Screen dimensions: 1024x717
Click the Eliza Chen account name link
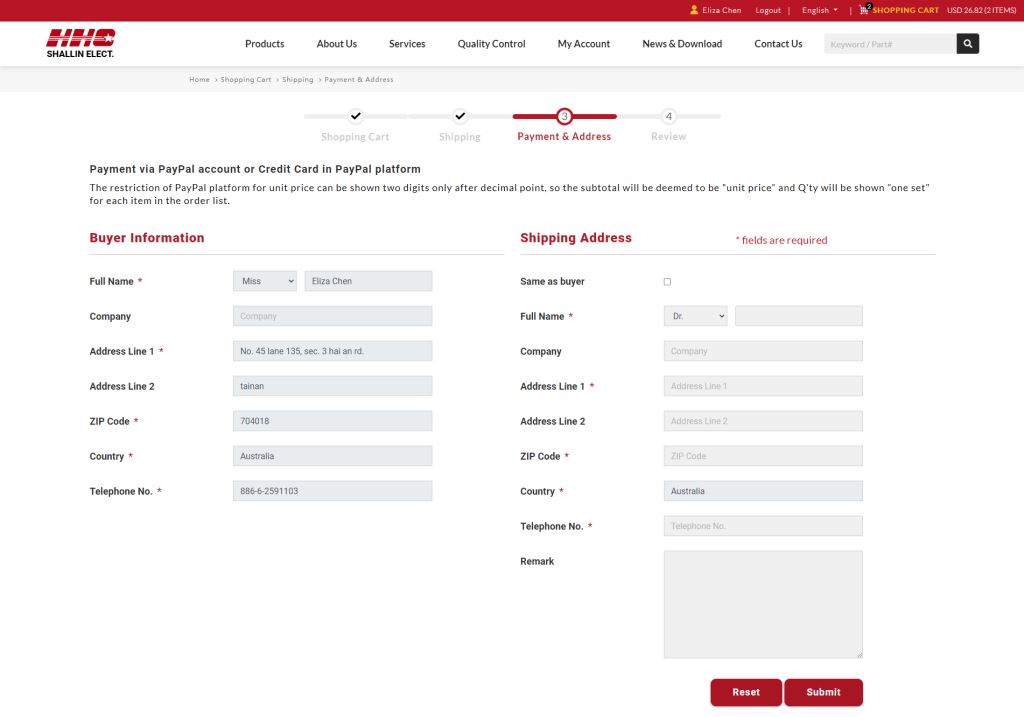coord(722,10)
